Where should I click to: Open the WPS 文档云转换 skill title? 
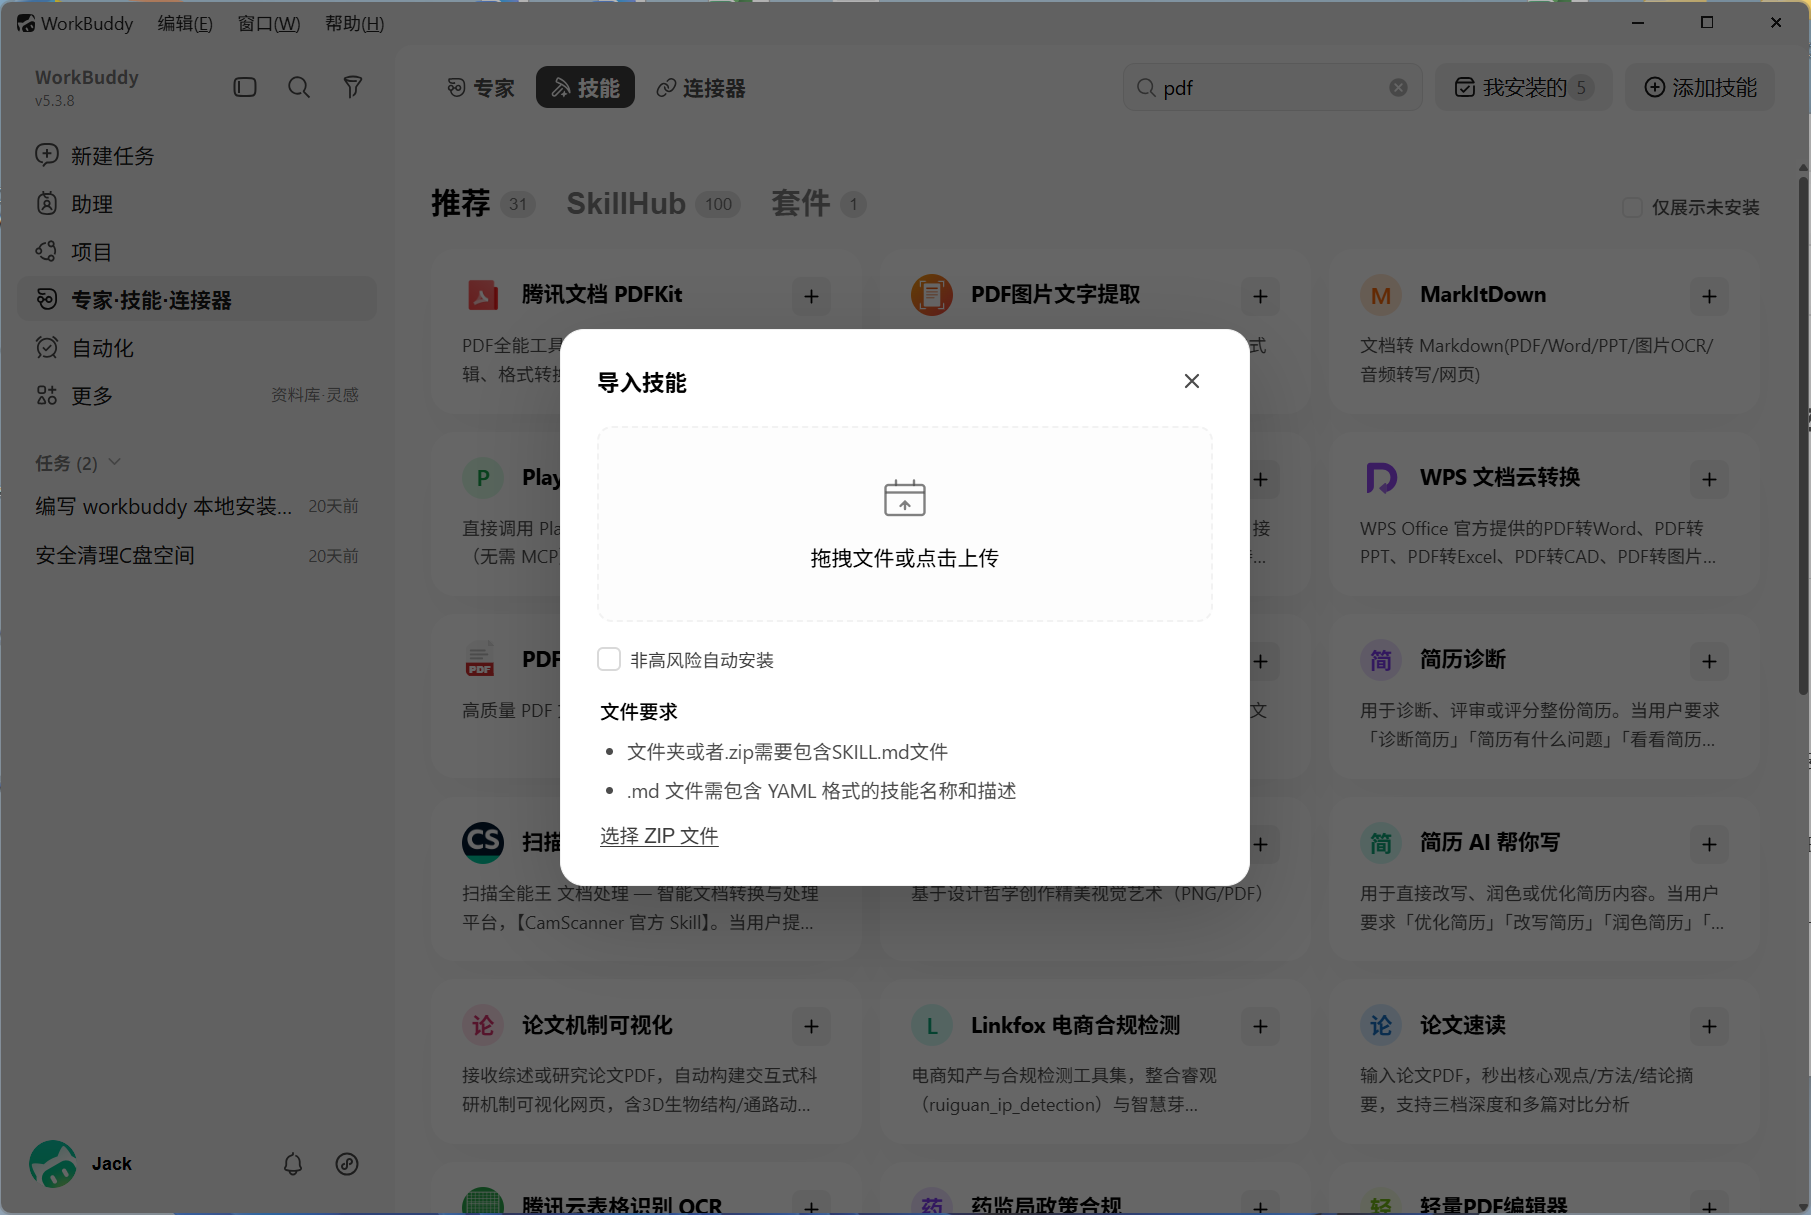1500,477
